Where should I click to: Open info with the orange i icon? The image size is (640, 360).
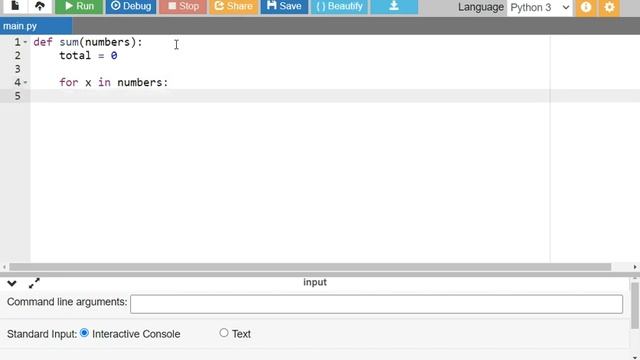[x=586, y=7]
